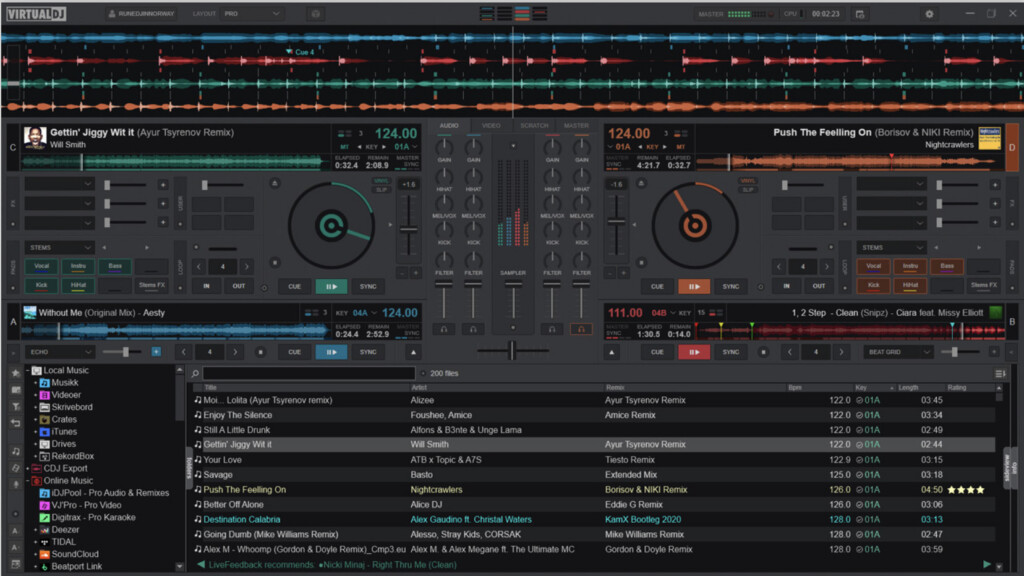This screenshot has width=1024, height=576.
Task: Click the user profile RUNEDJINNORWAY
Action: click(x=142, y=14)
